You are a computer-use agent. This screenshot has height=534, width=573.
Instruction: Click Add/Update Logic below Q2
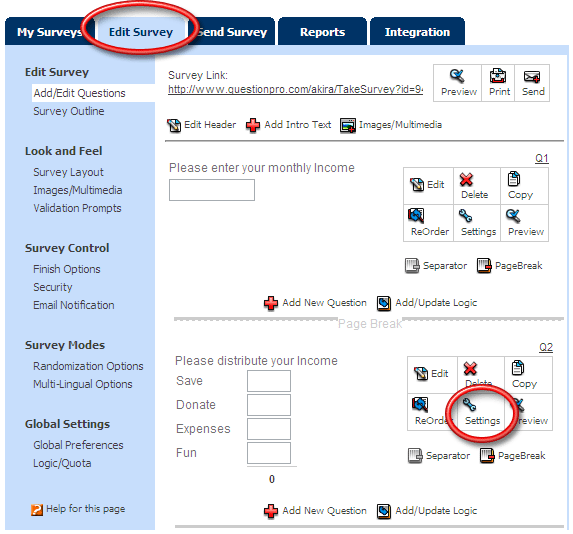427,511
